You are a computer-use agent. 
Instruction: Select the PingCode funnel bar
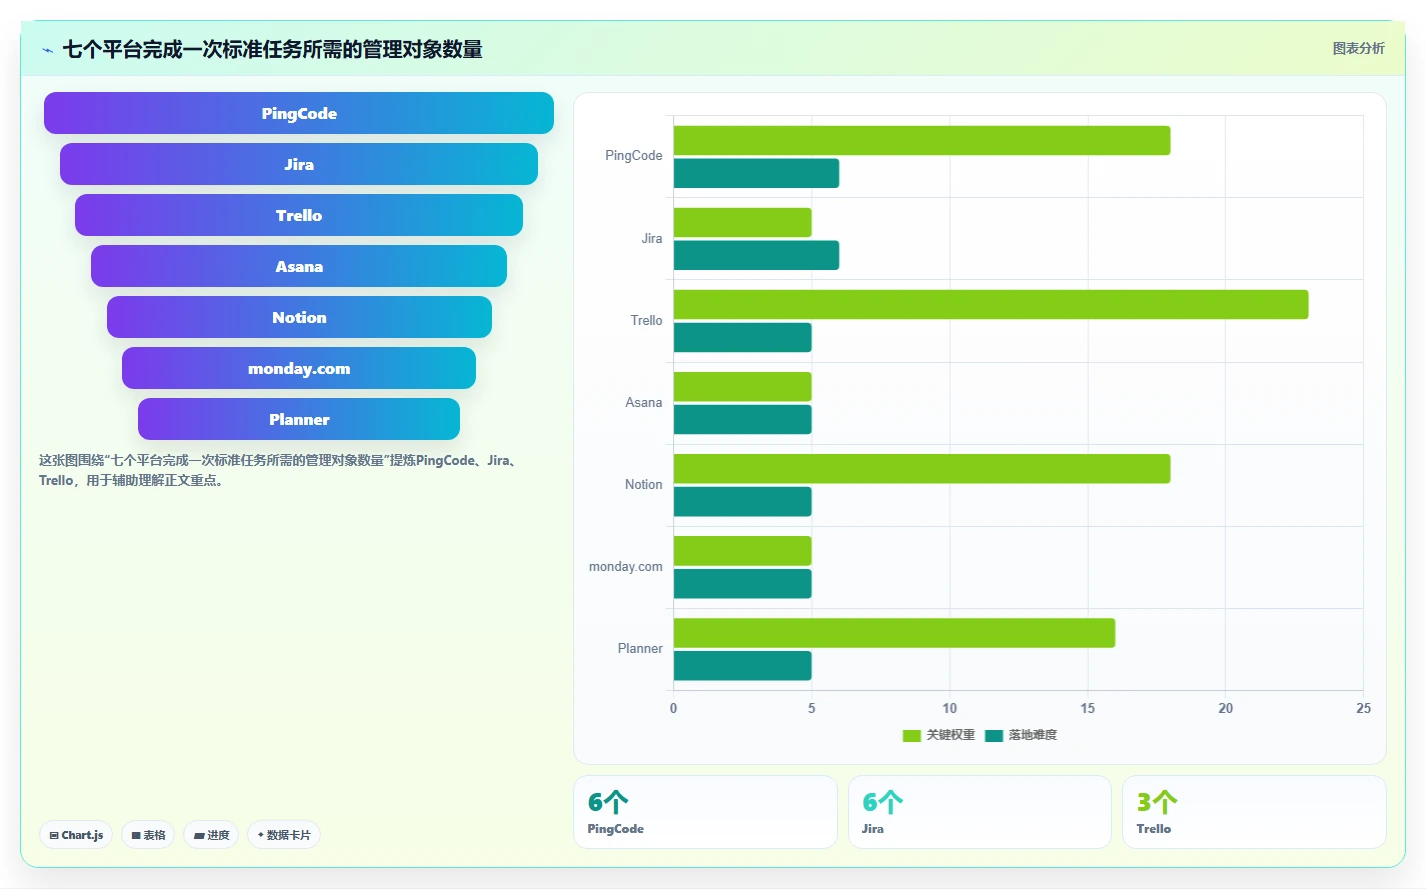point(299,113)
